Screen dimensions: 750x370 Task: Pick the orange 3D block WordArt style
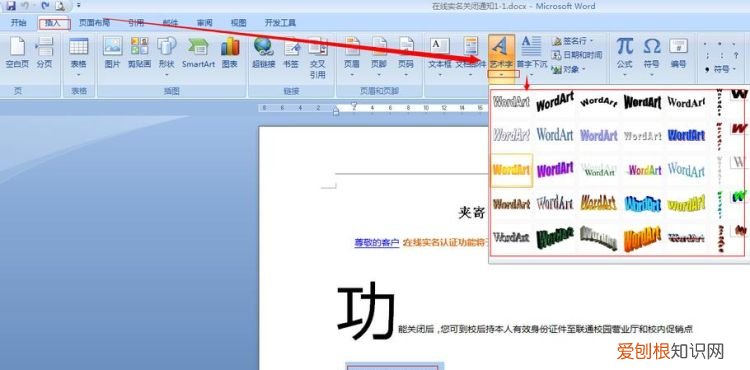tap(642, 239)
